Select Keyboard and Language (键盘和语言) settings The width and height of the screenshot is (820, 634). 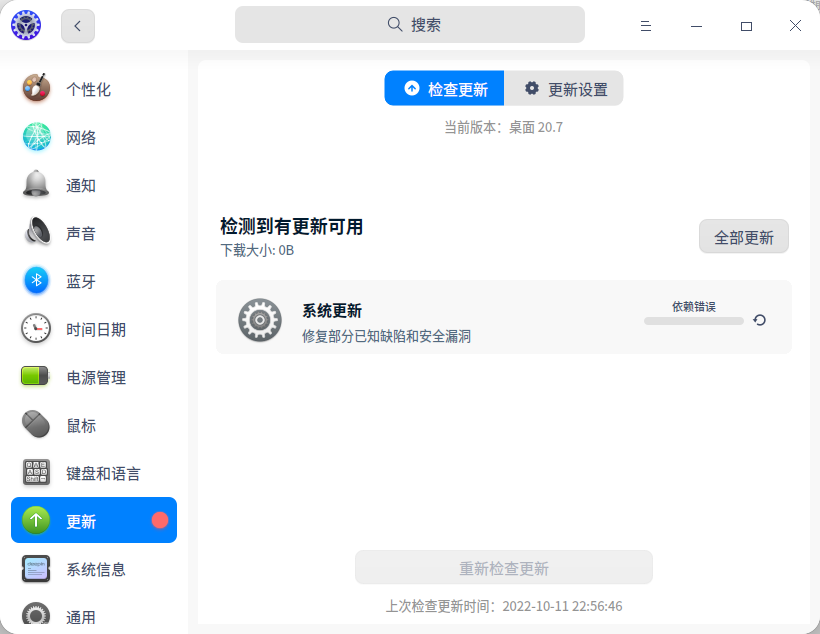click(35, 473)
